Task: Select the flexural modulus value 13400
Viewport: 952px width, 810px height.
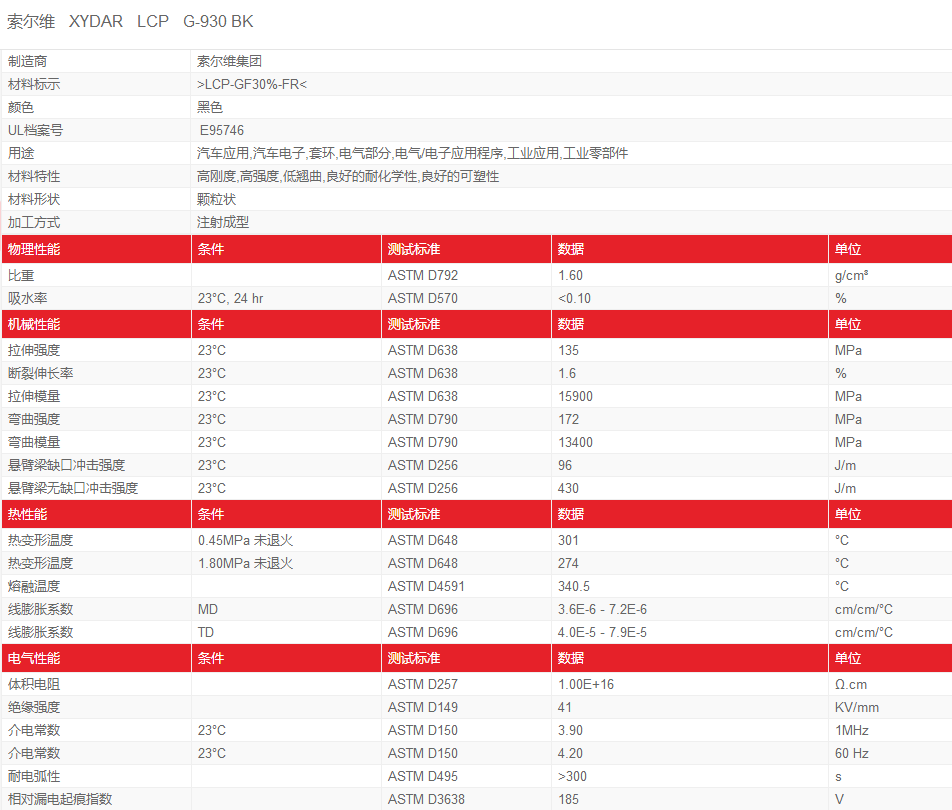Action: 575,443
